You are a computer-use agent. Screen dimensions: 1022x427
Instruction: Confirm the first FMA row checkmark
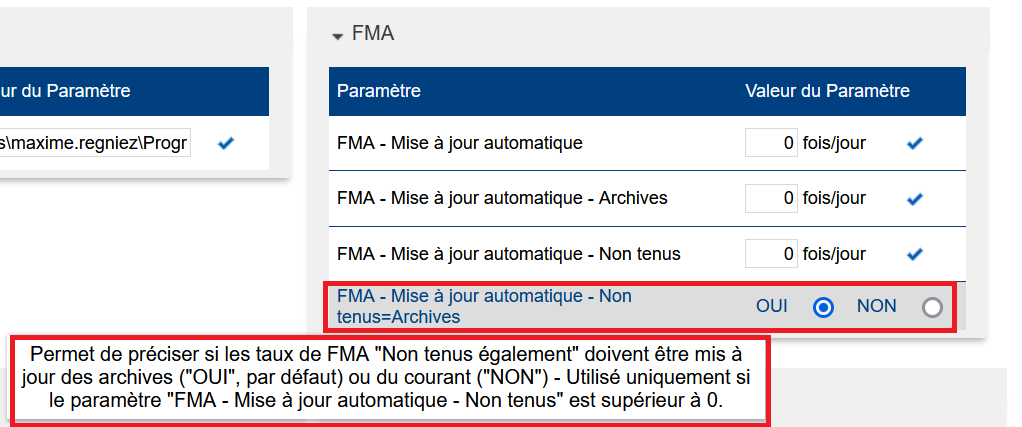(x=913, y=144)
